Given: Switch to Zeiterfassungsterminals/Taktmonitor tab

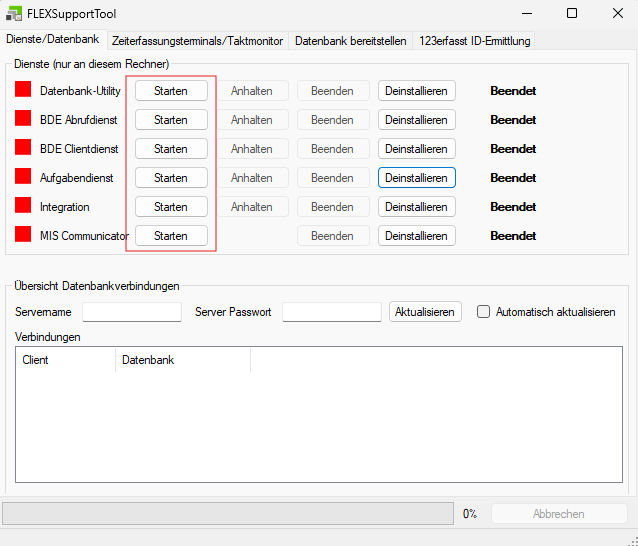Looking at the screenshot, I should tap(198, 41).
